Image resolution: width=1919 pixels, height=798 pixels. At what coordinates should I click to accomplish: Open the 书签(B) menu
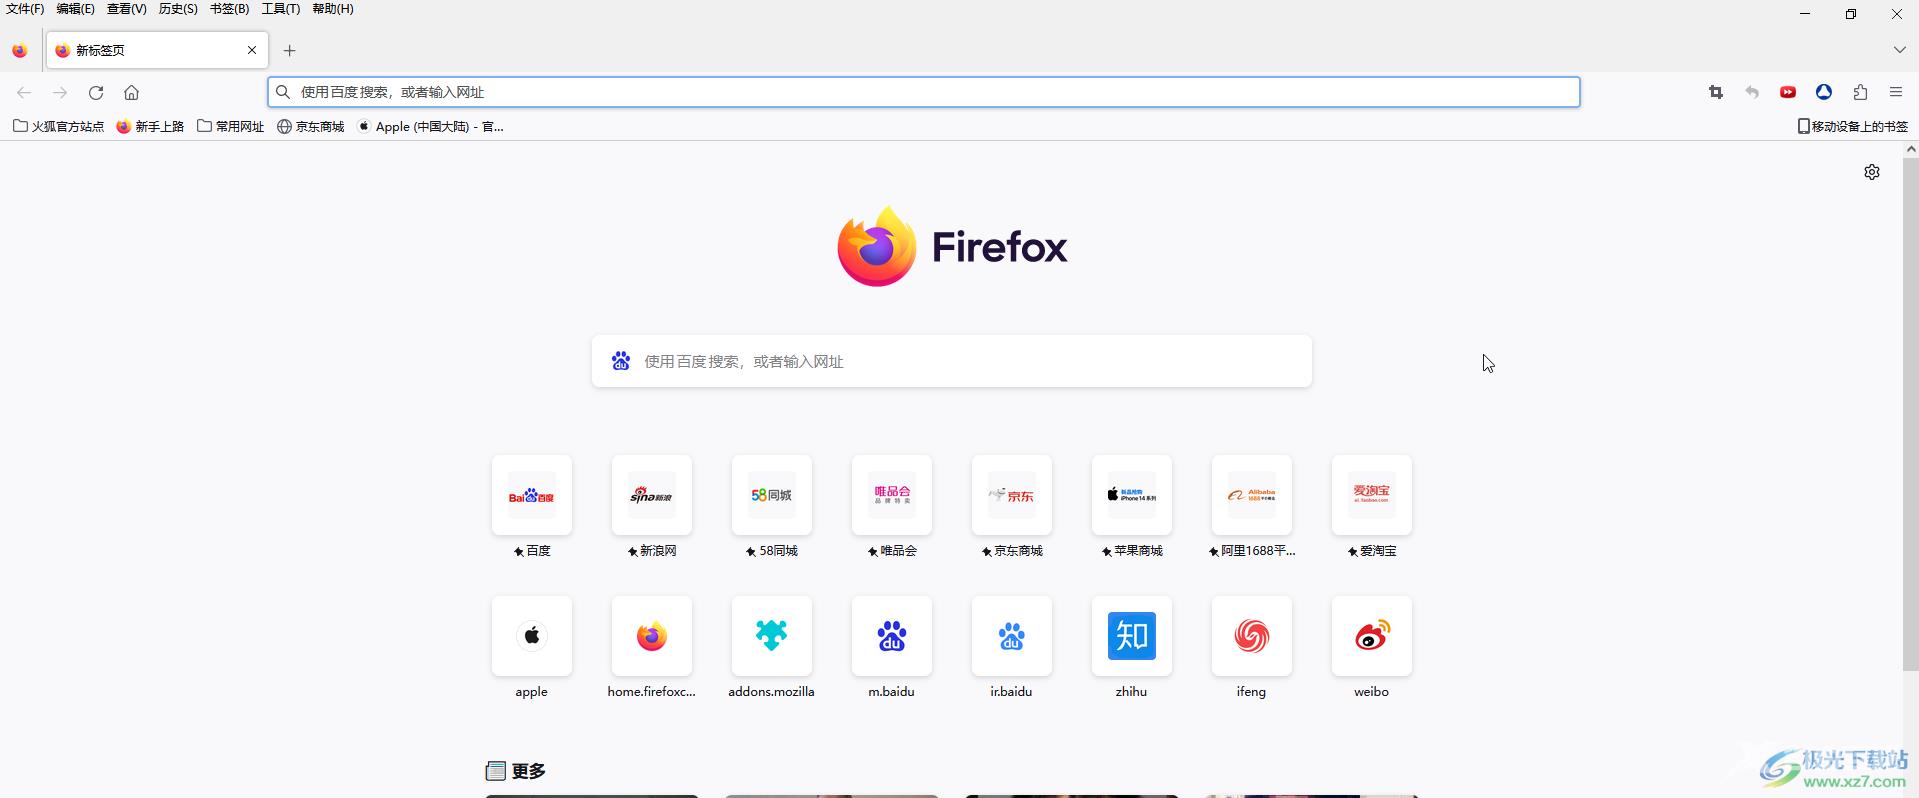(229, 9)
